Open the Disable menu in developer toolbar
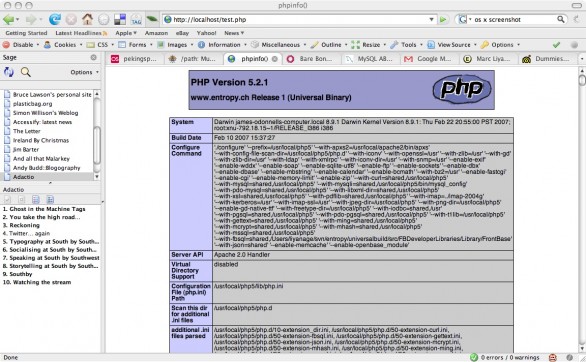Viewport: 586px width, 362px height. (21, 44)
